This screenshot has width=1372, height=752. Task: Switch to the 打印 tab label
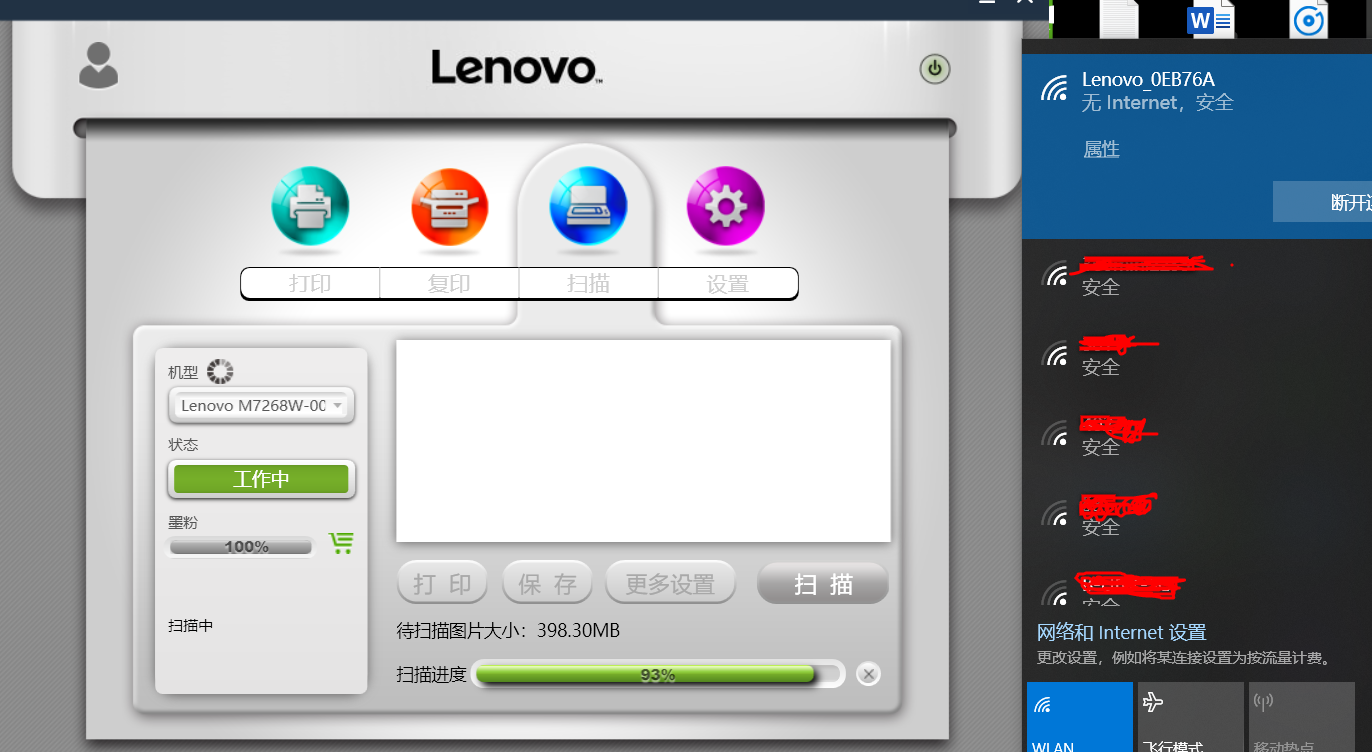[x=310, y=284]
